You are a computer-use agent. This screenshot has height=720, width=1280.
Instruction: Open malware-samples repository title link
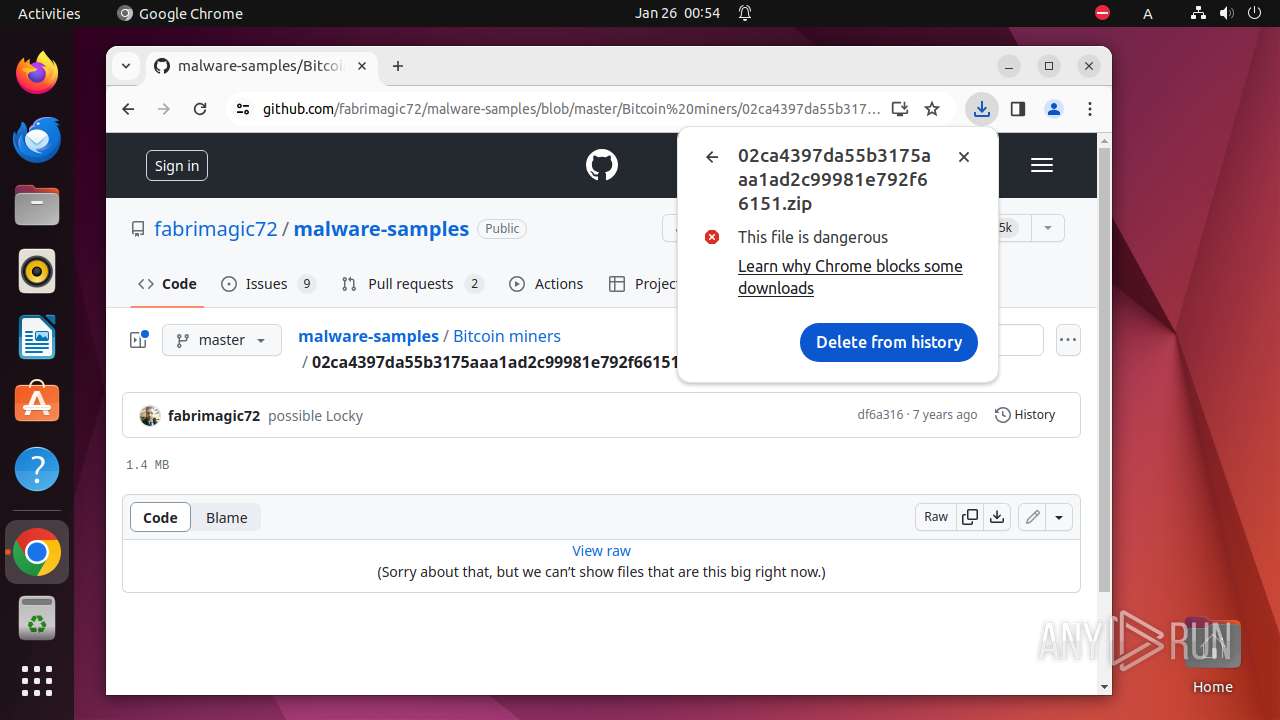click(381, 229)
